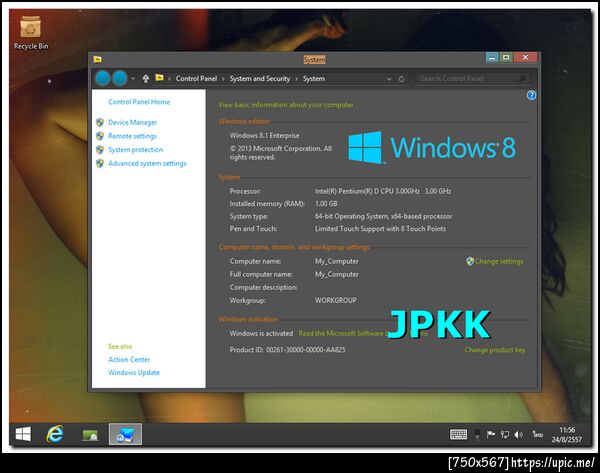Expand the arrow after Control Panel breadcrumb
600x473 pixels.
click(223, 79)
